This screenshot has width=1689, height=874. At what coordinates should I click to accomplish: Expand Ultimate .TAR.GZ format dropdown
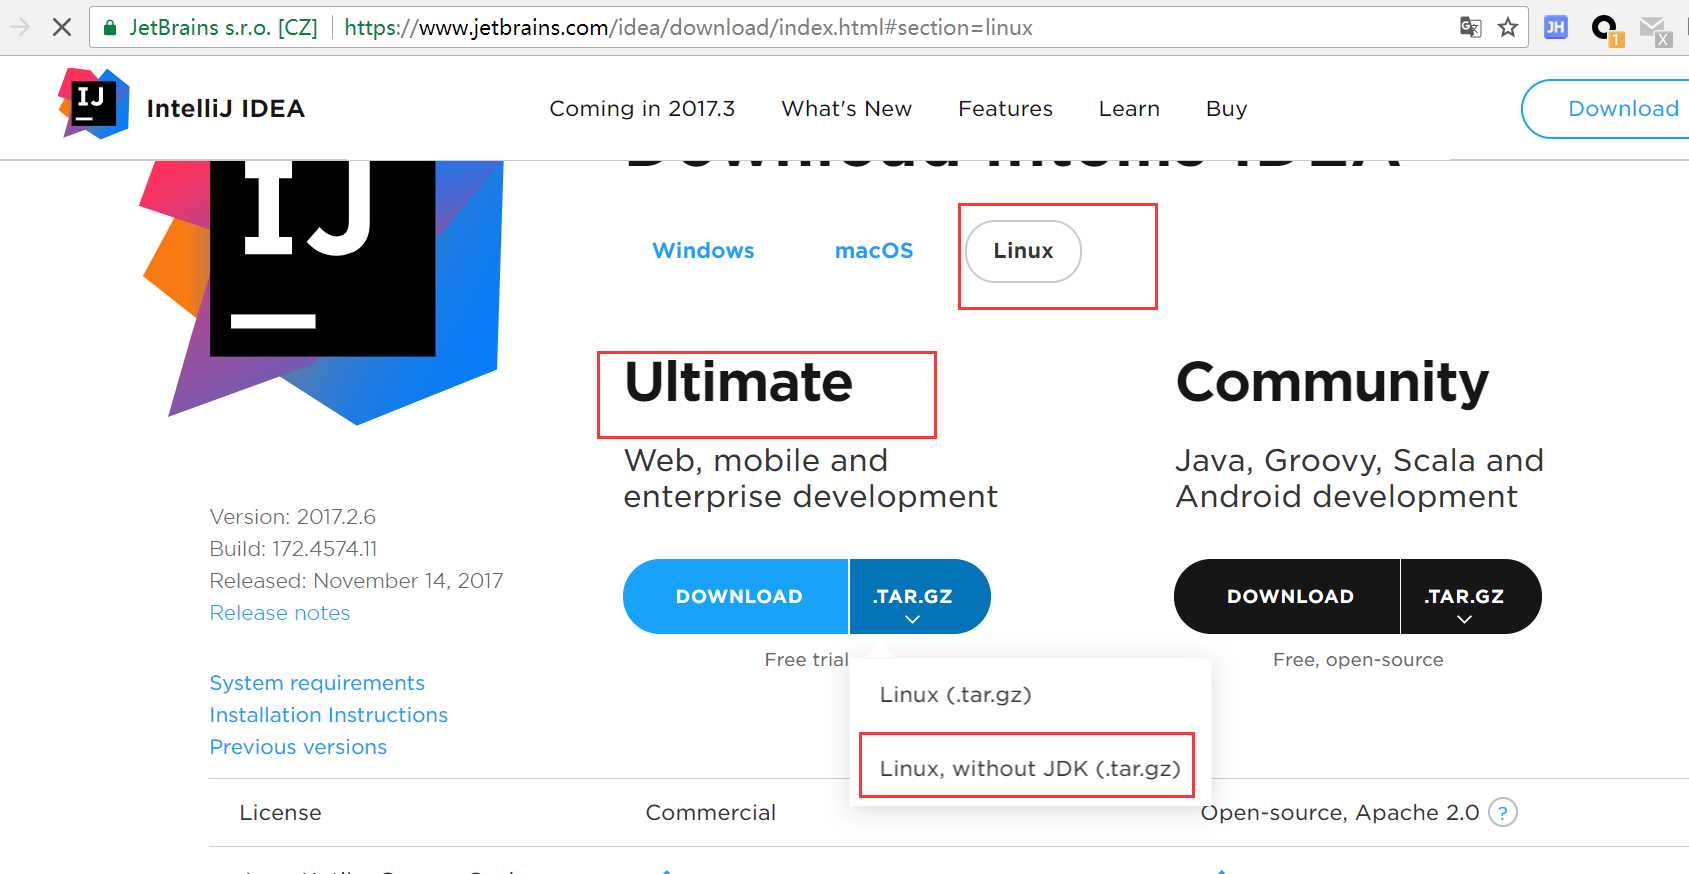coord(919,596)
